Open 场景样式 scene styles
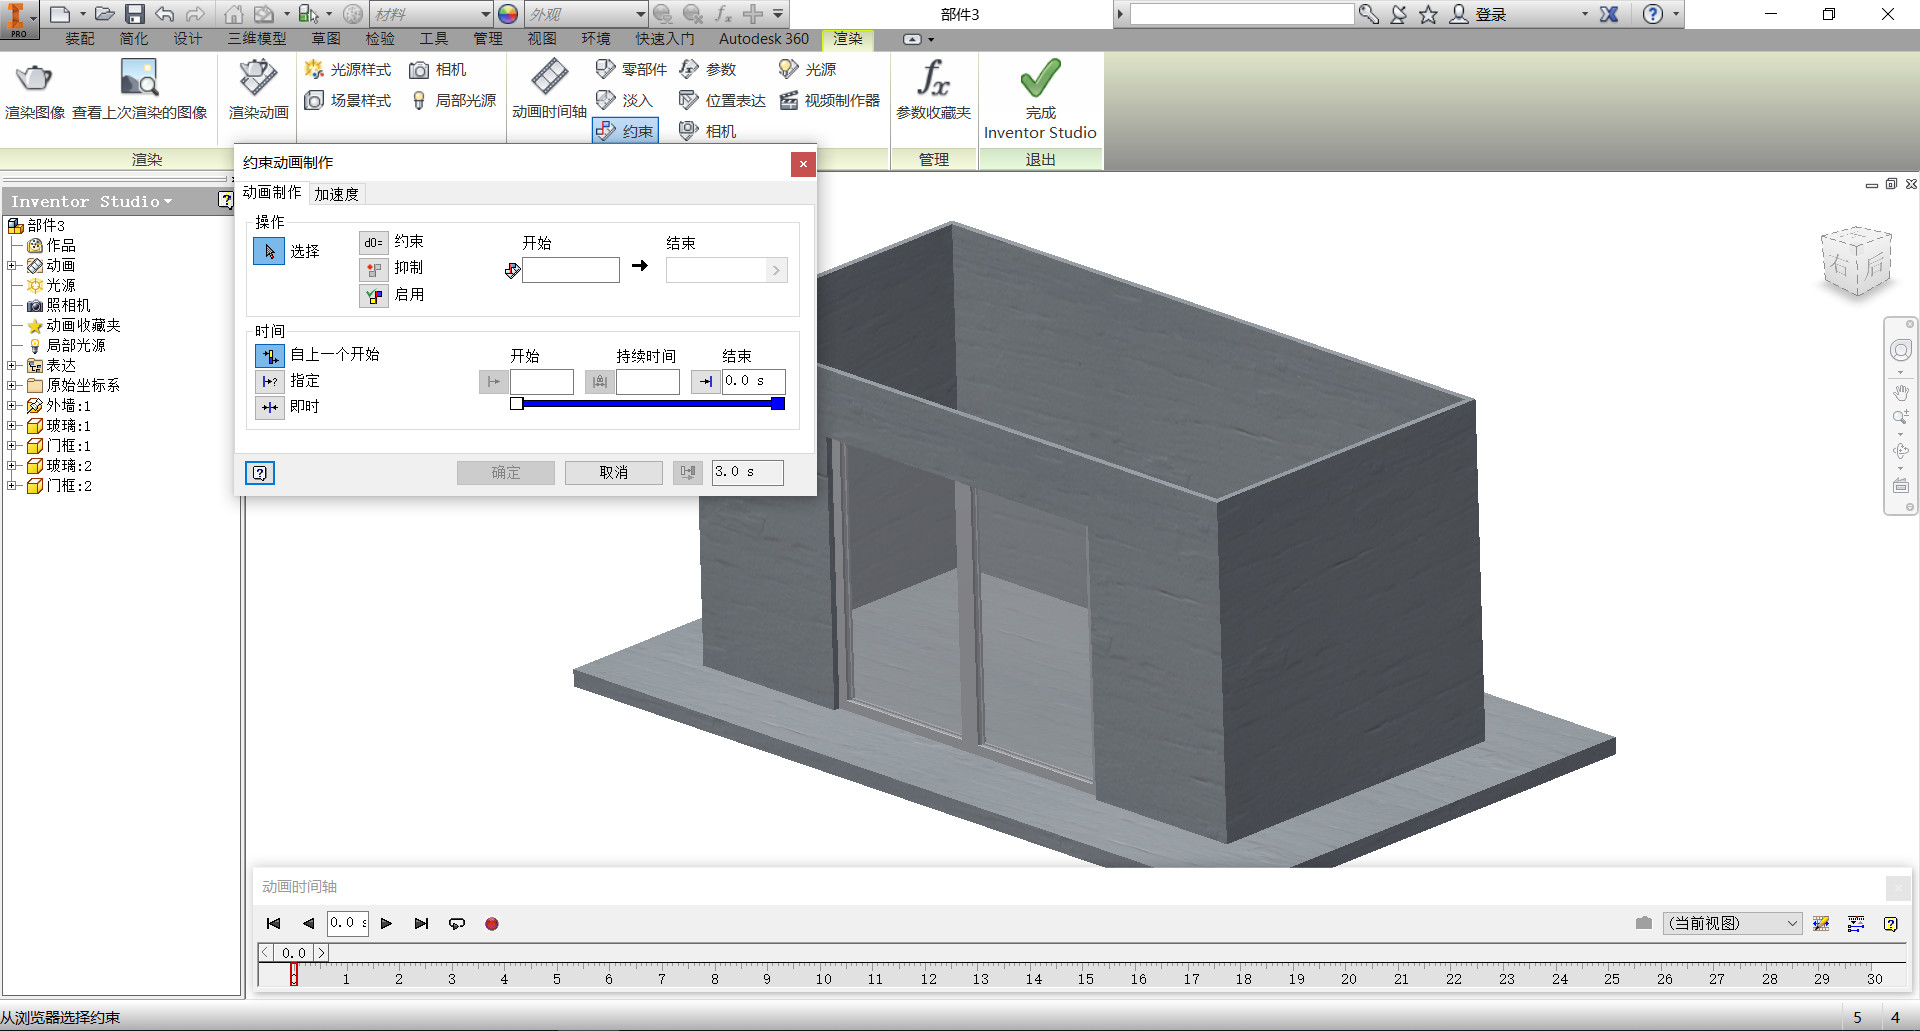The height and width of the screenshot is (1031, 1920). coord(348,100)
